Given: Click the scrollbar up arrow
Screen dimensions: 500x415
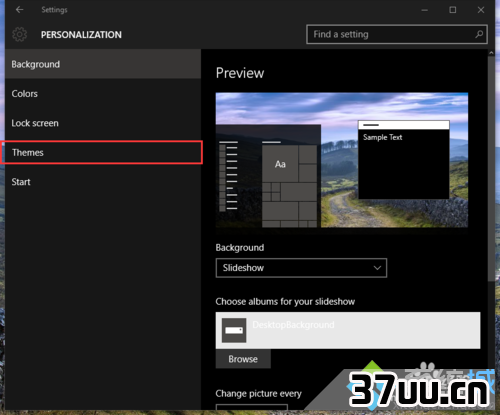Looking at the screenshot, I should coord(491,53).
